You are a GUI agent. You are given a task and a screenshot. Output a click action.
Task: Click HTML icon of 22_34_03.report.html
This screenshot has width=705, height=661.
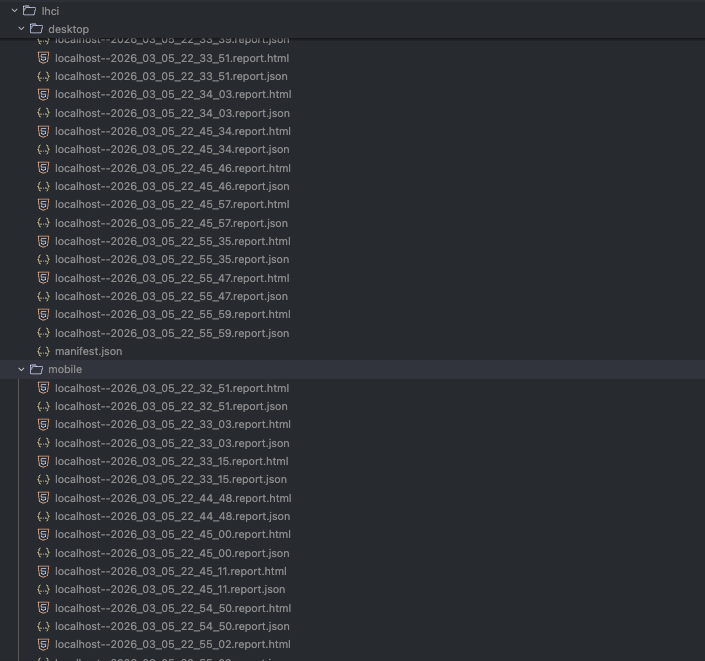43,95
